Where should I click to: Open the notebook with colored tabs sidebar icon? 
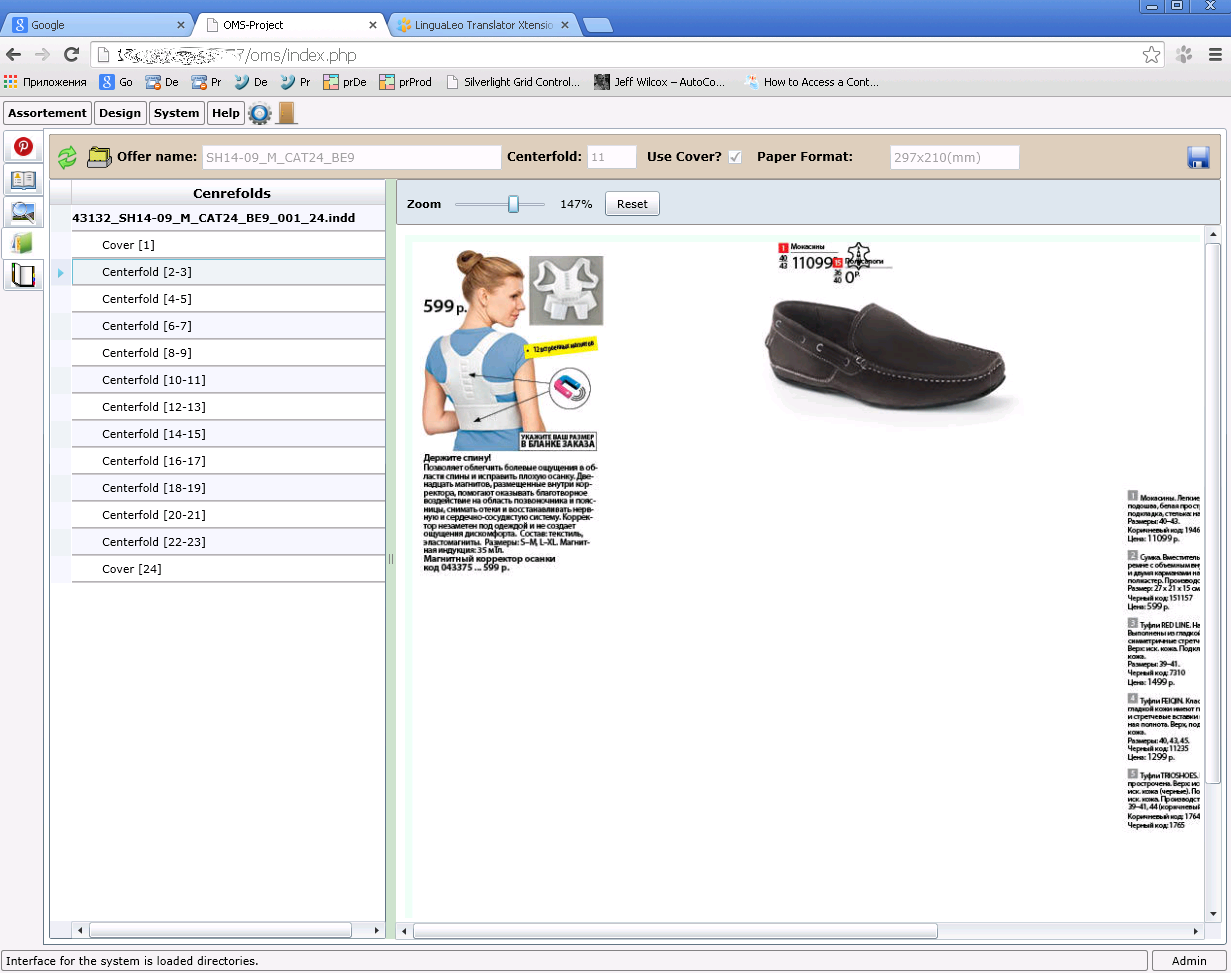(x=23, y=274)
